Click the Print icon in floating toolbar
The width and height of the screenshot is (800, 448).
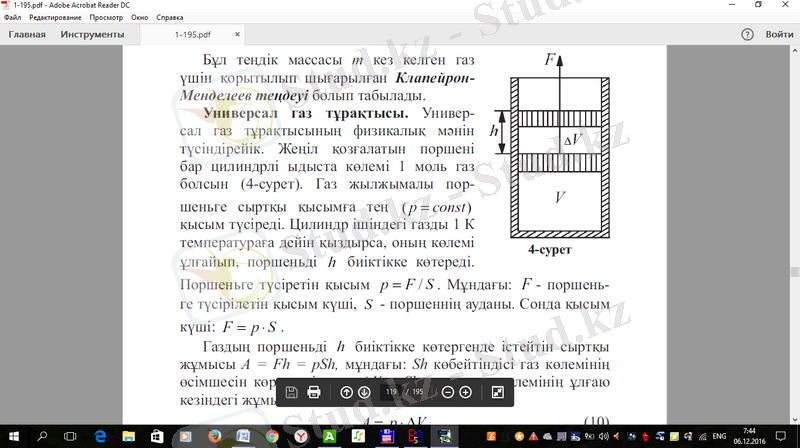pos(314,392)
